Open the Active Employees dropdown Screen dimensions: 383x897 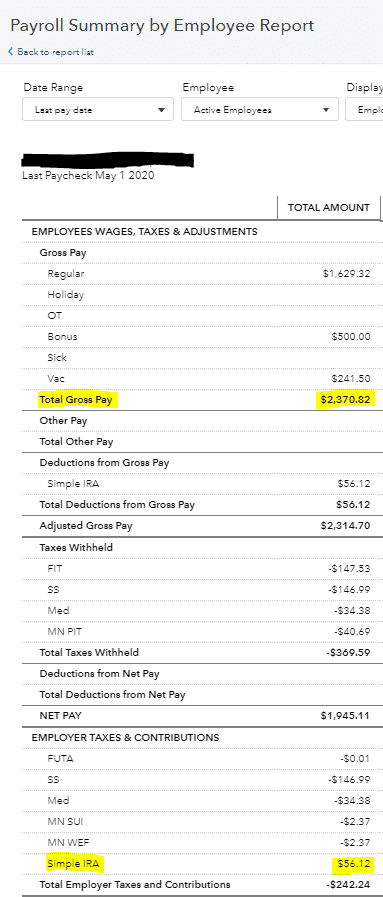(260, 110)
